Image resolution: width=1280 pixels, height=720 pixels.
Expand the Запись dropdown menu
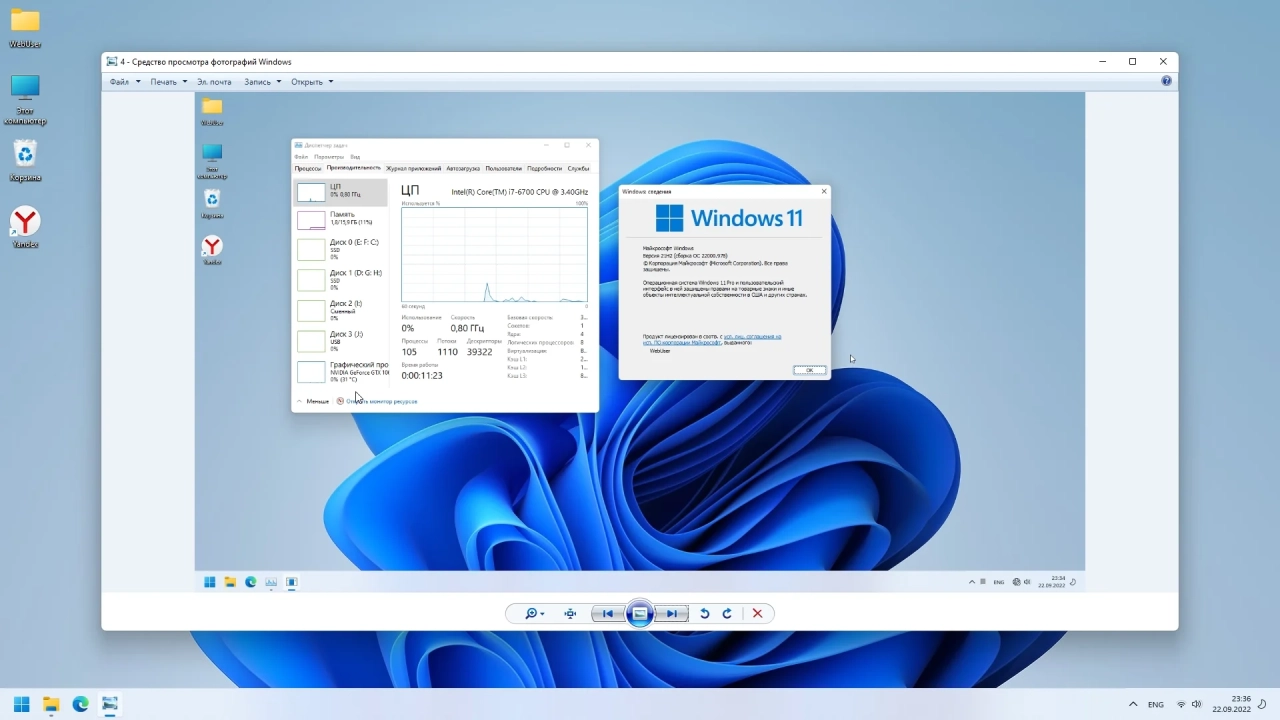pos(263,82)
